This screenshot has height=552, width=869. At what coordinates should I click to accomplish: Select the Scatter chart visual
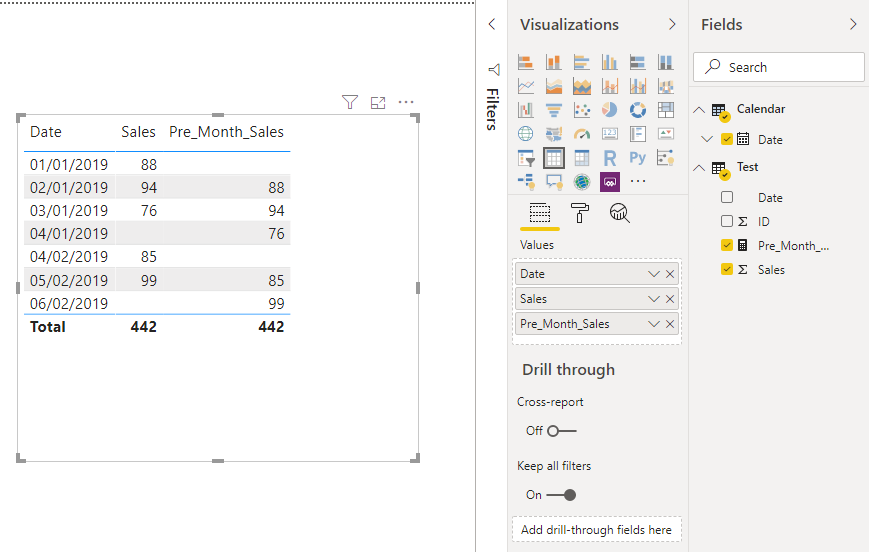coord(581,110)
